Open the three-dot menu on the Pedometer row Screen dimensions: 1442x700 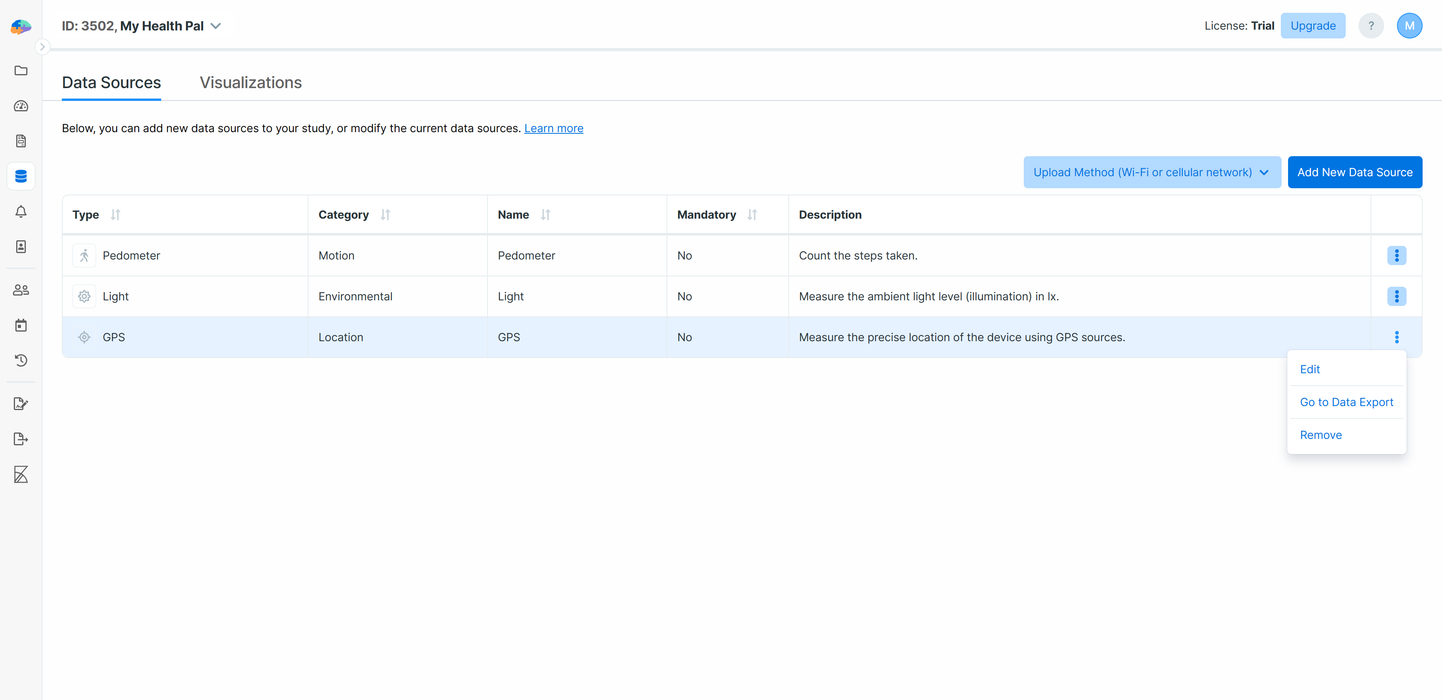coord(1396,255)
